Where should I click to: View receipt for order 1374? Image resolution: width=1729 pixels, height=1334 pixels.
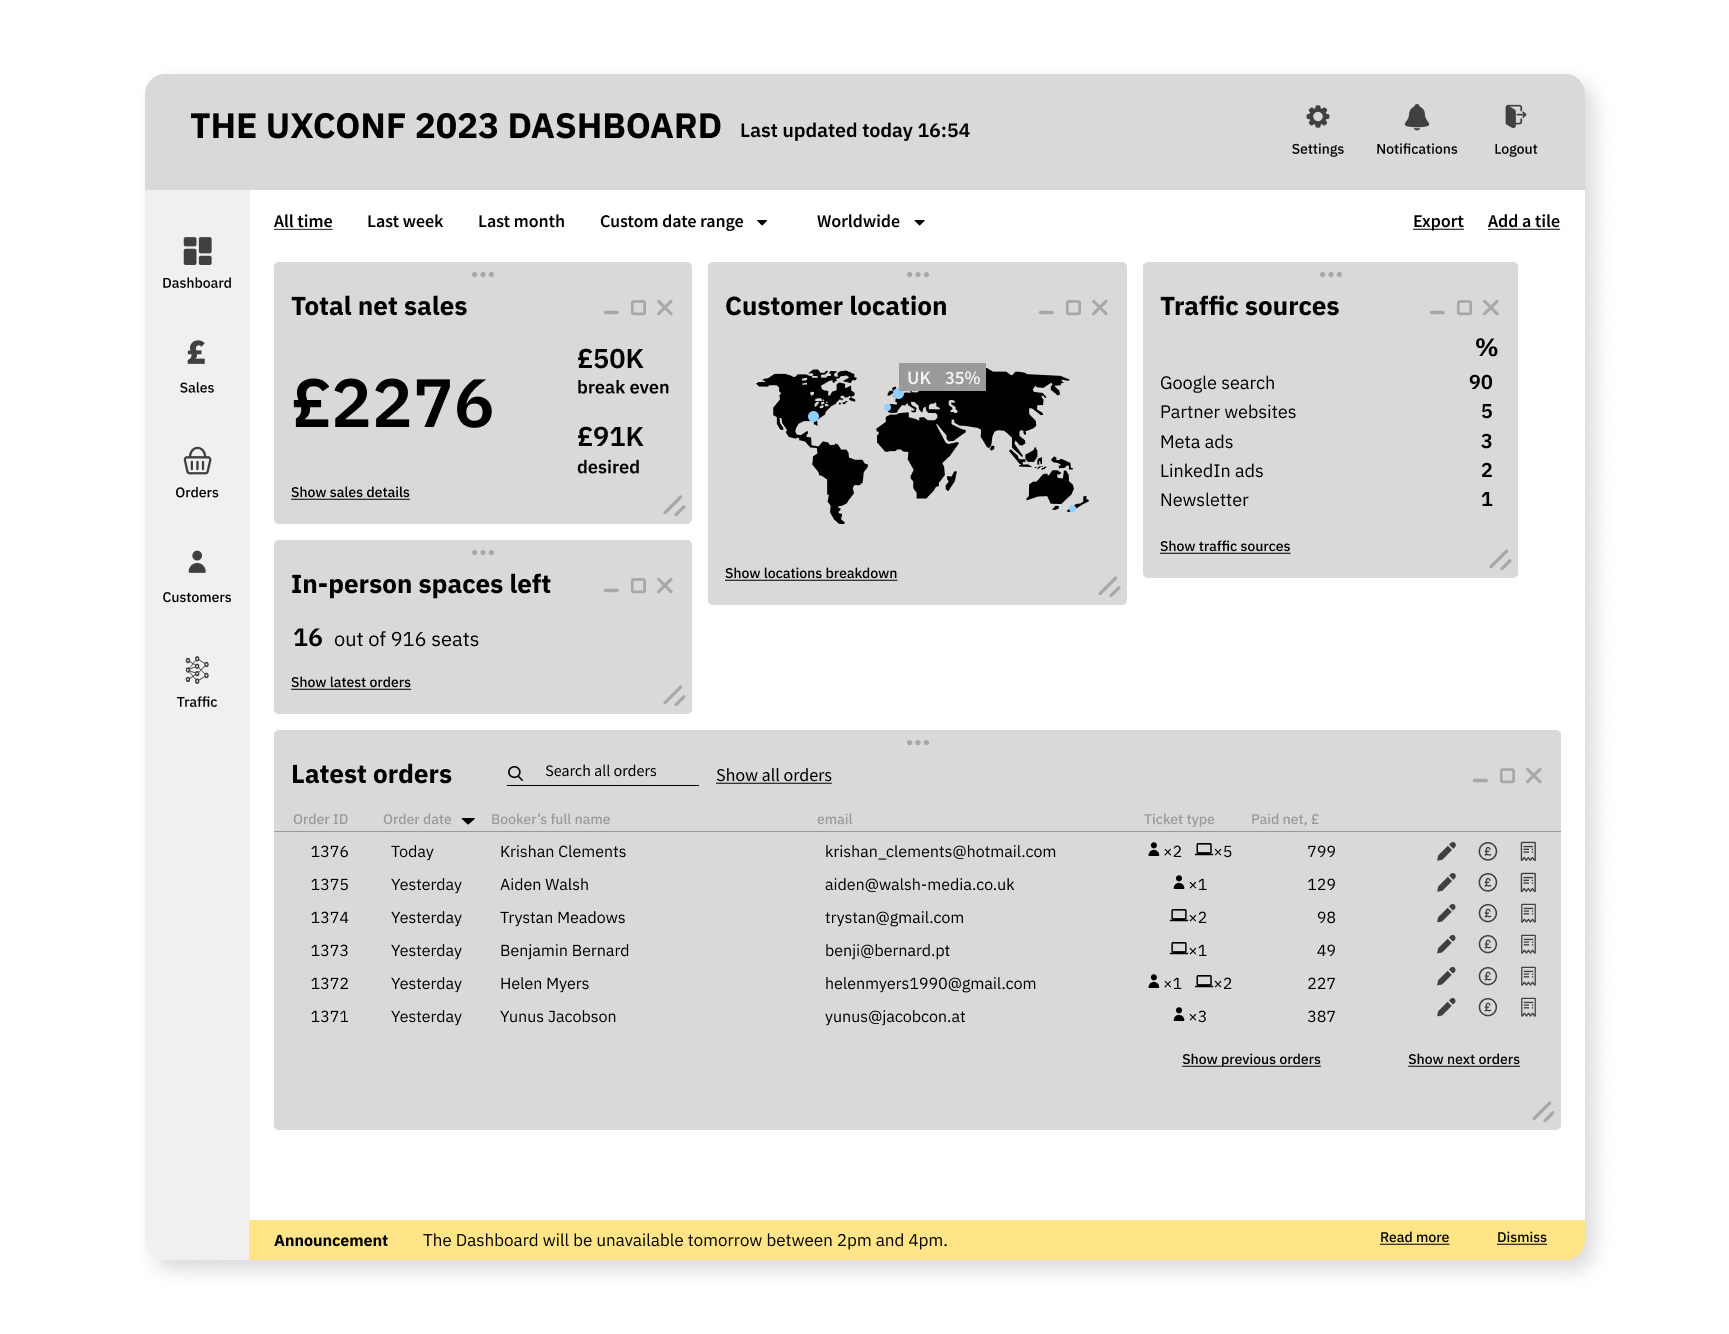coord(1528,913)
